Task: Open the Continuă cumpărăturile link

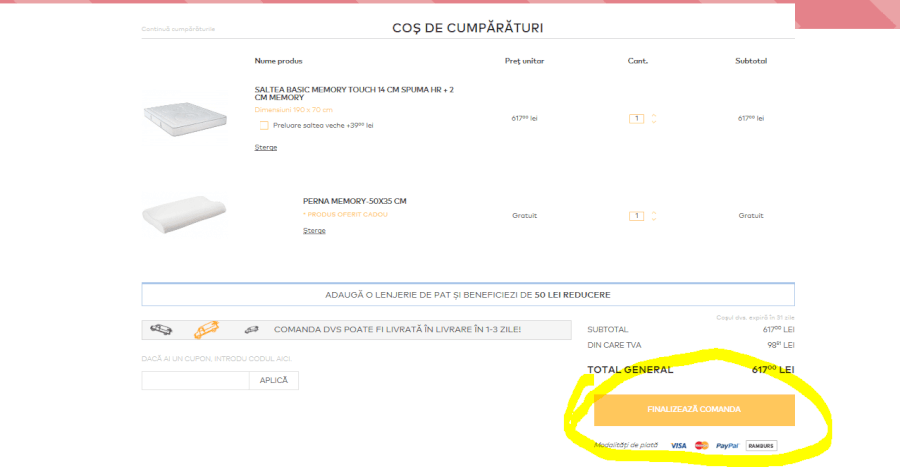Action: tap(178, 29)
